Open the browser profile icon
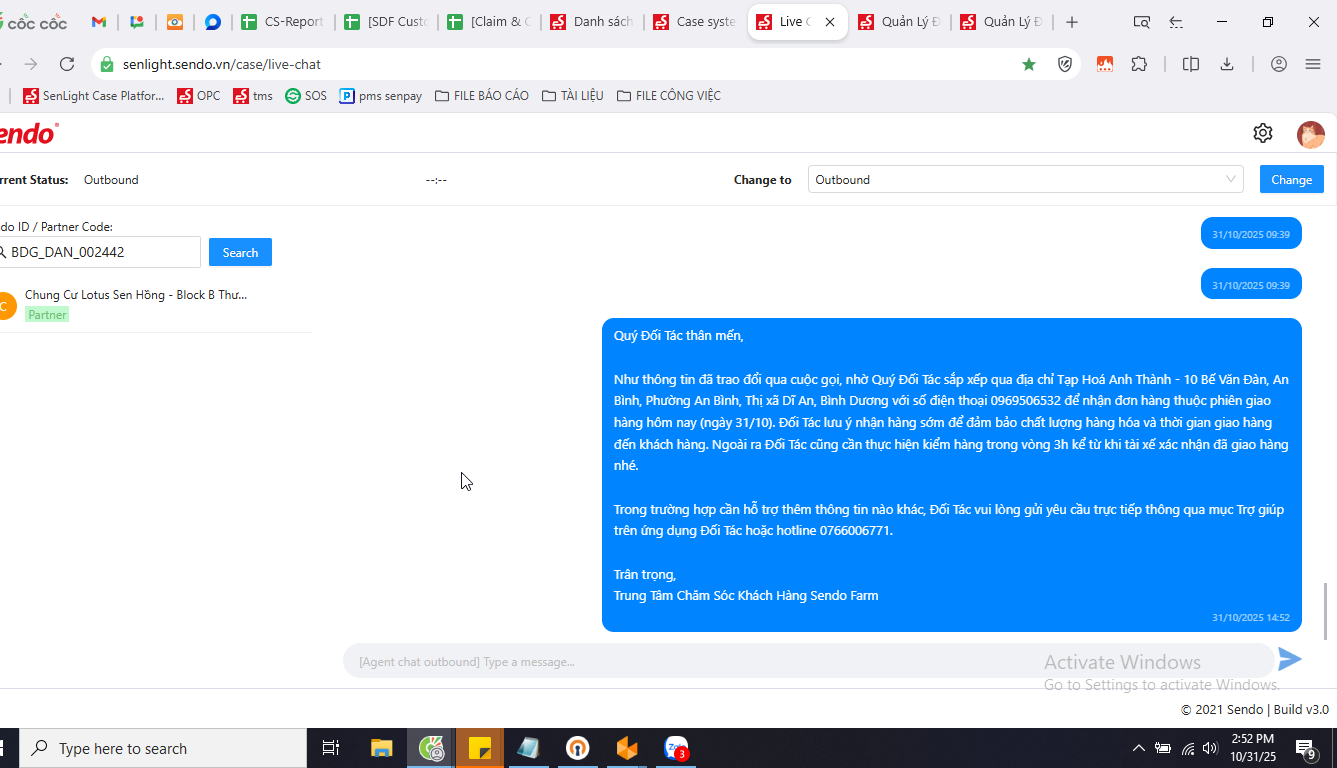 tap(1279, 64)
